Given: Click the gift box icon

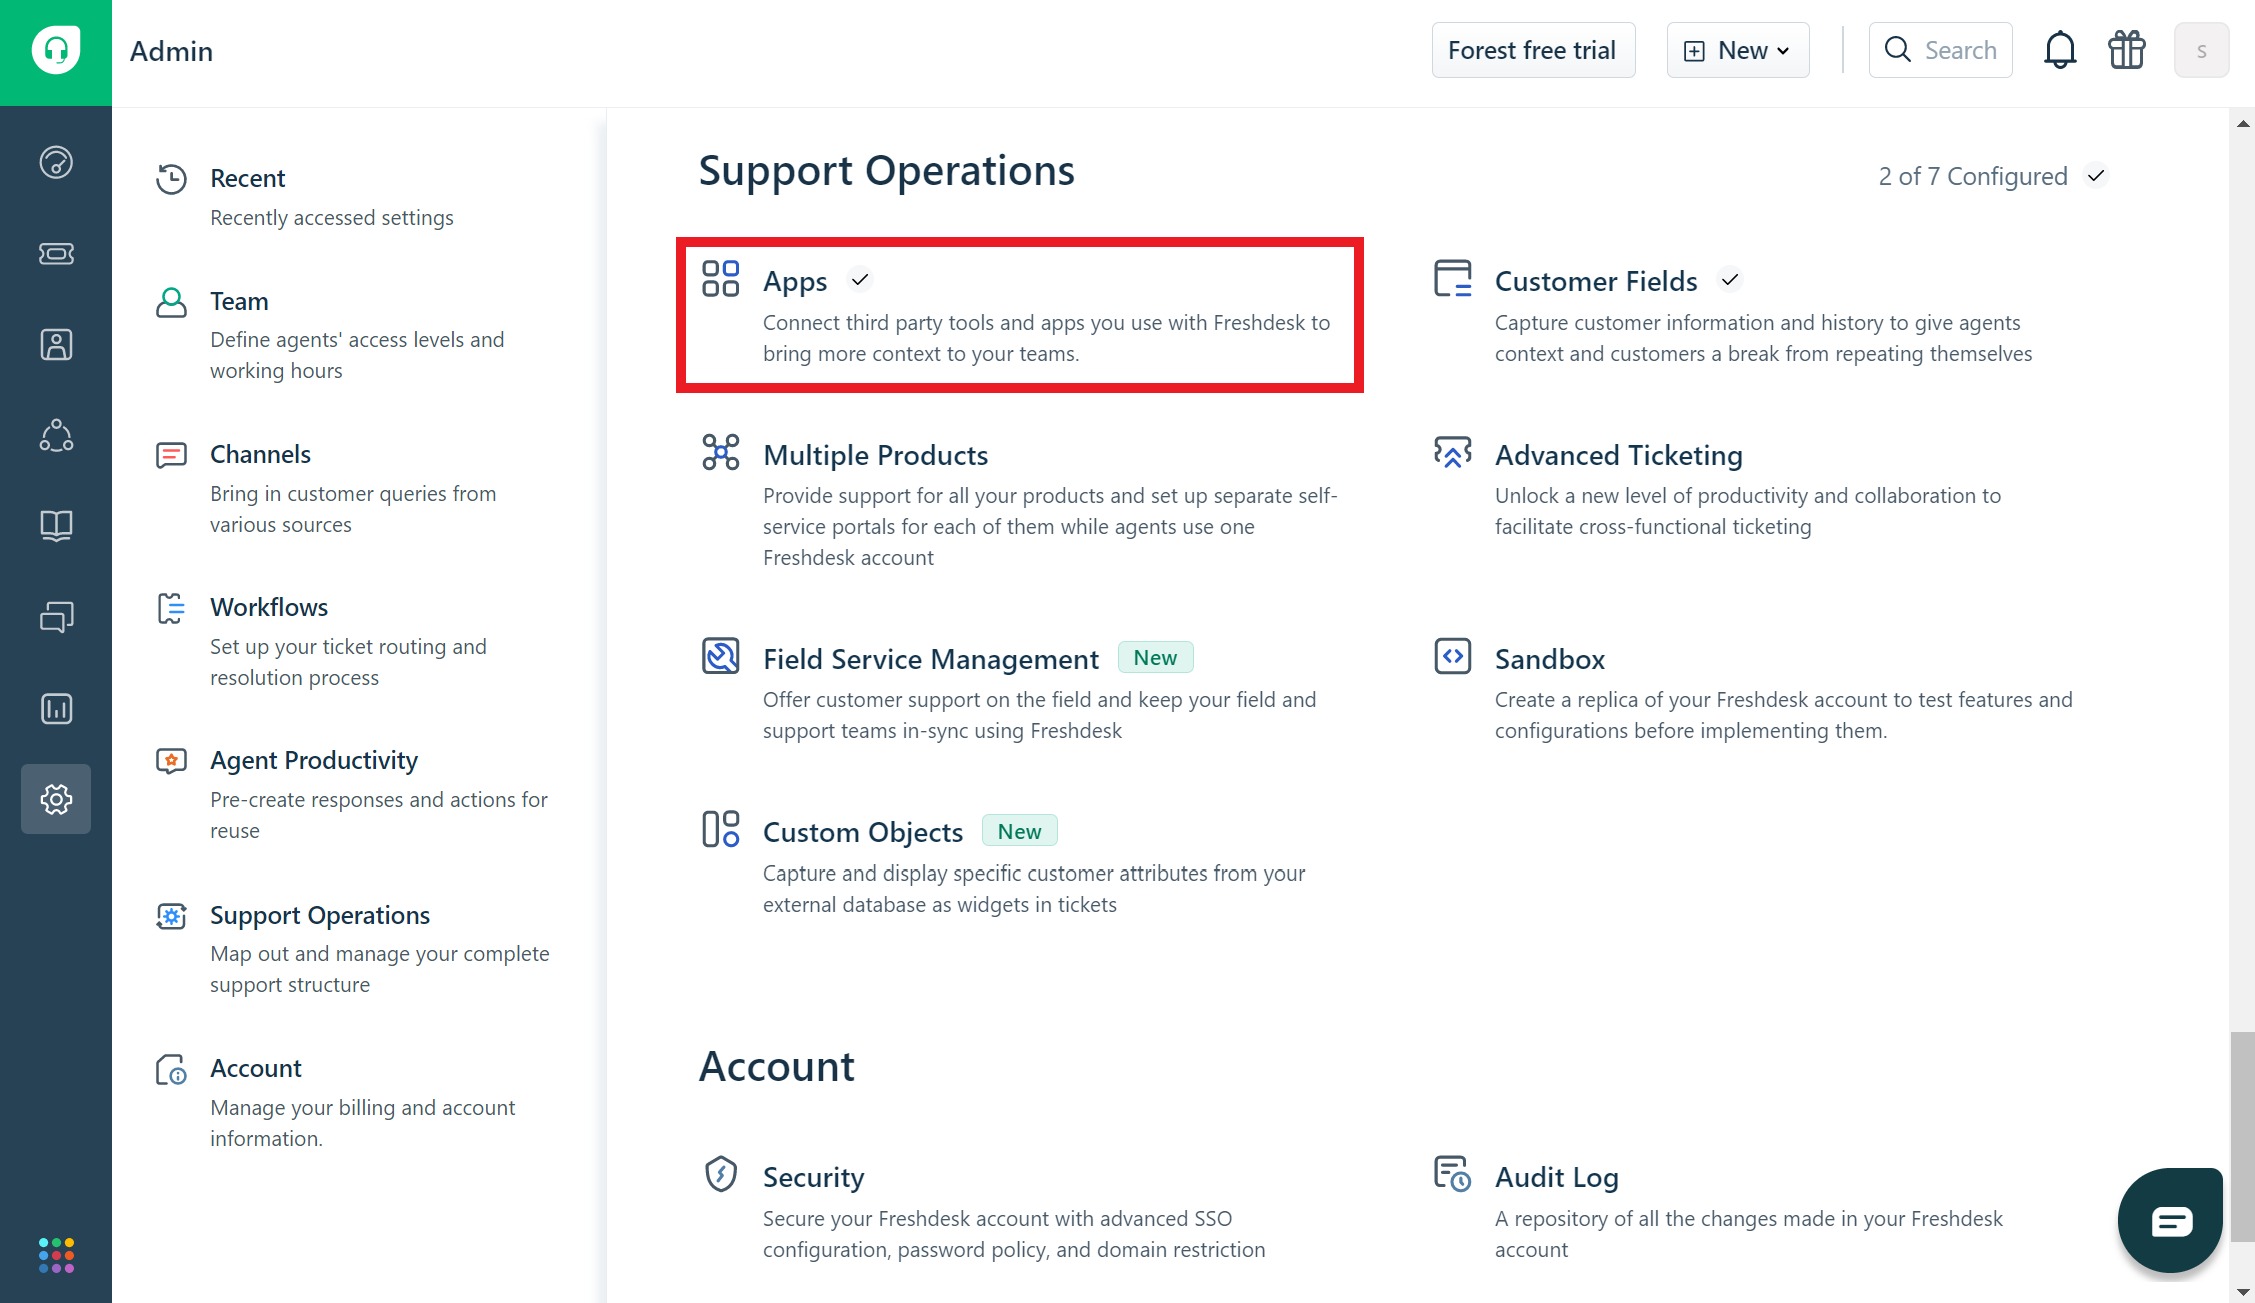Looking at the screenshot, I should pos(2127,50).
